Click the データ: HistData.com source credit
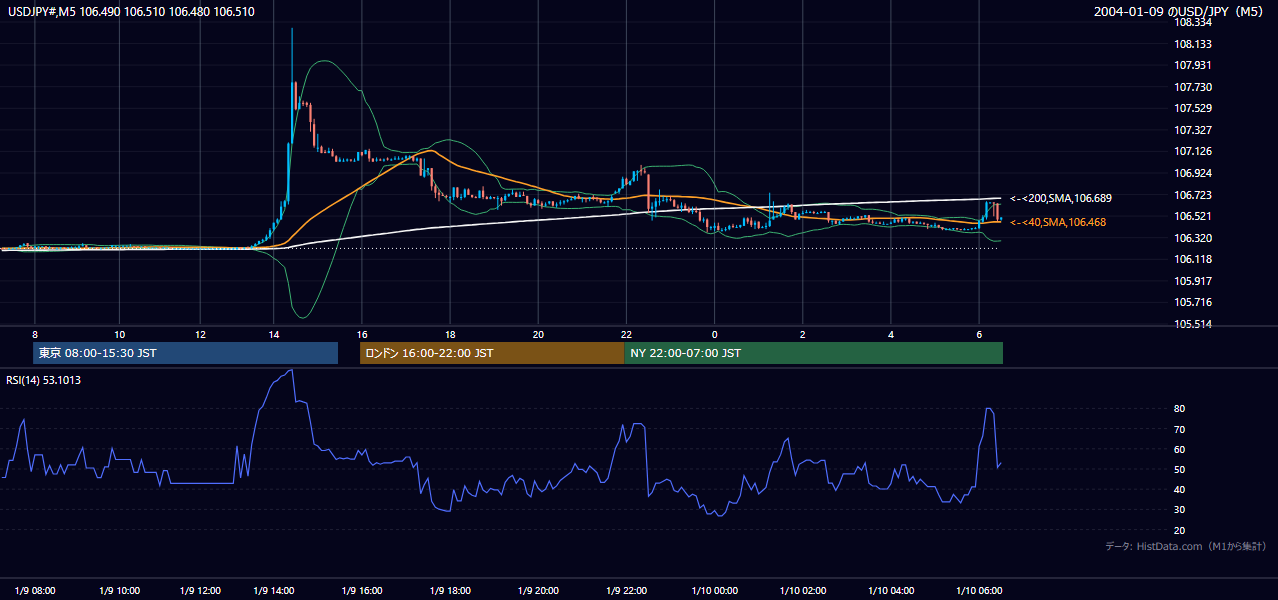Image resolution: width=1278 pixels, height=600 pixels. point(1186,546)
